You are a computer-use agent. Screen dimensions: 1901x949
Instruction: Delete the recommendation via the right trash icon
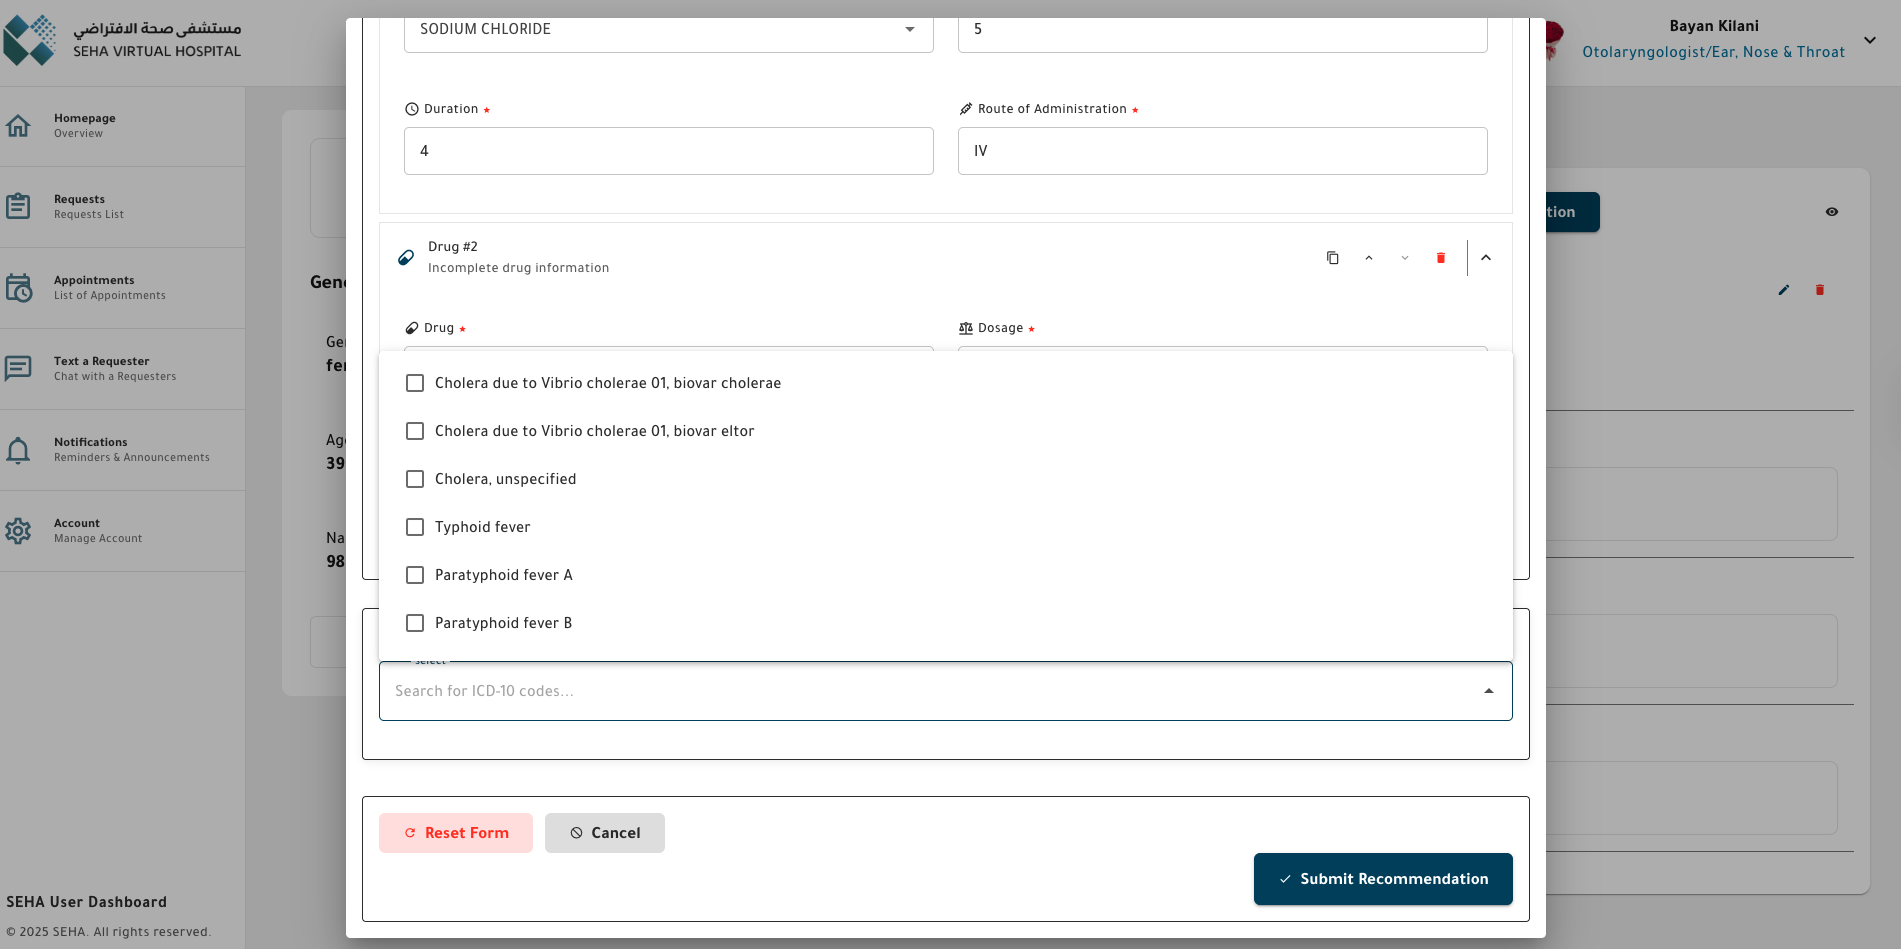pyautogui.click(x=1819, y=289)
